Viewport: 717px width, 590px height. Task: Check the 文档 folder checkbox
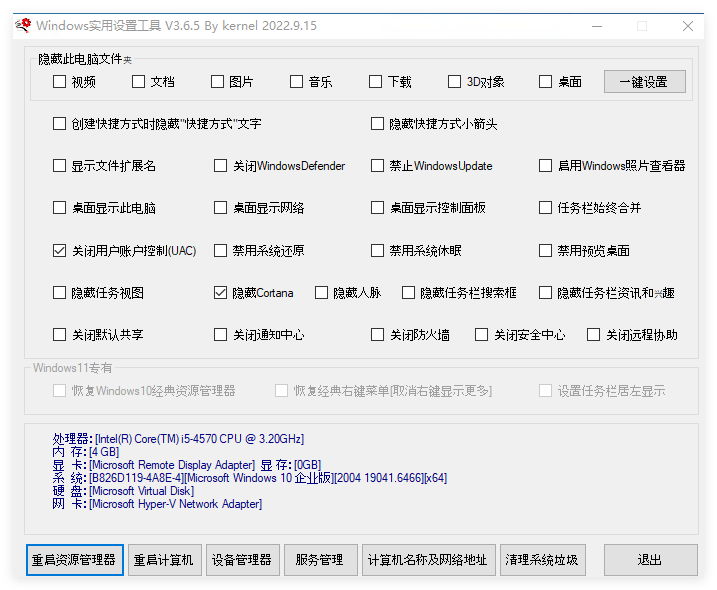139,82
